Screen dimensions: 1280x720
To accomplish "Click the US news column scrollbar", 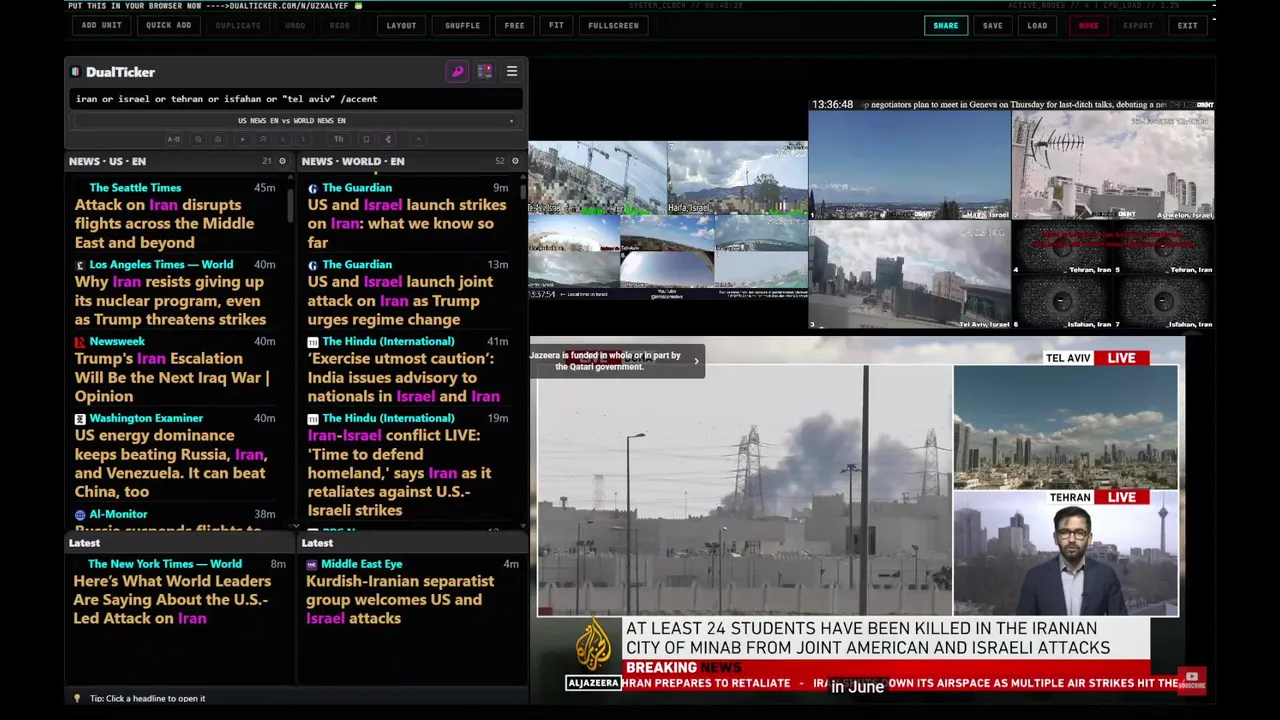I will click(x=291, y=205).
